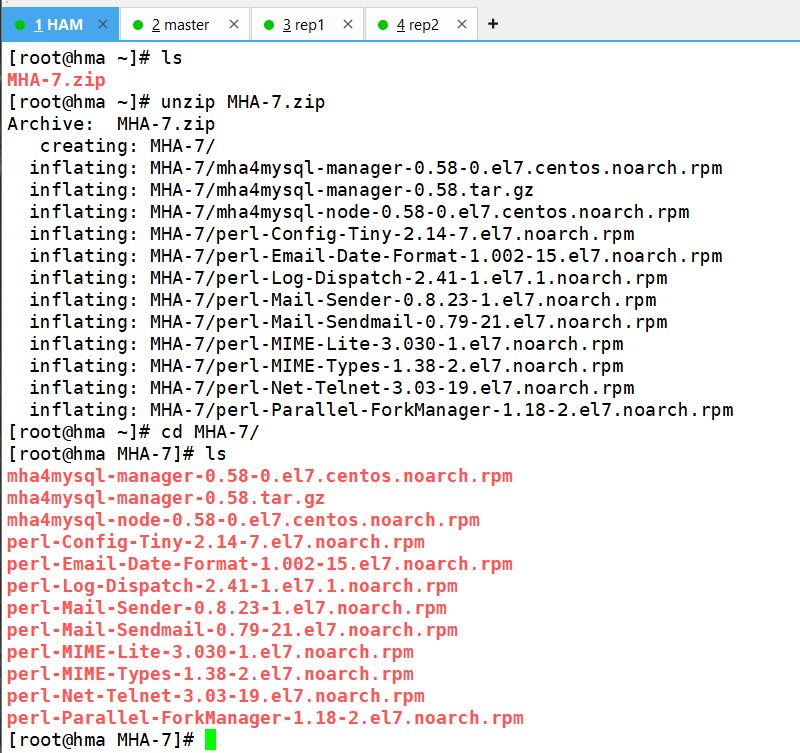Image resolution: width=800 pixels, height=753 pixels.
Task: Switch to the 3 rep1 session tab
Action: (307, 24)
